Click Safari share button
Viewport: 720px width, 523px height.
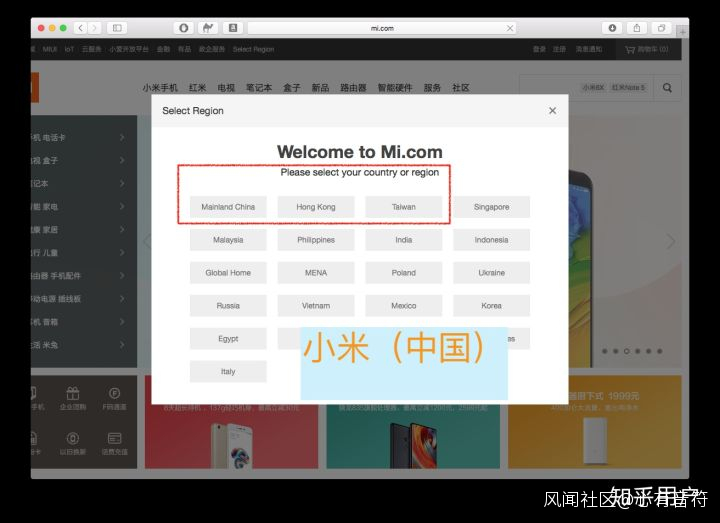637,28
